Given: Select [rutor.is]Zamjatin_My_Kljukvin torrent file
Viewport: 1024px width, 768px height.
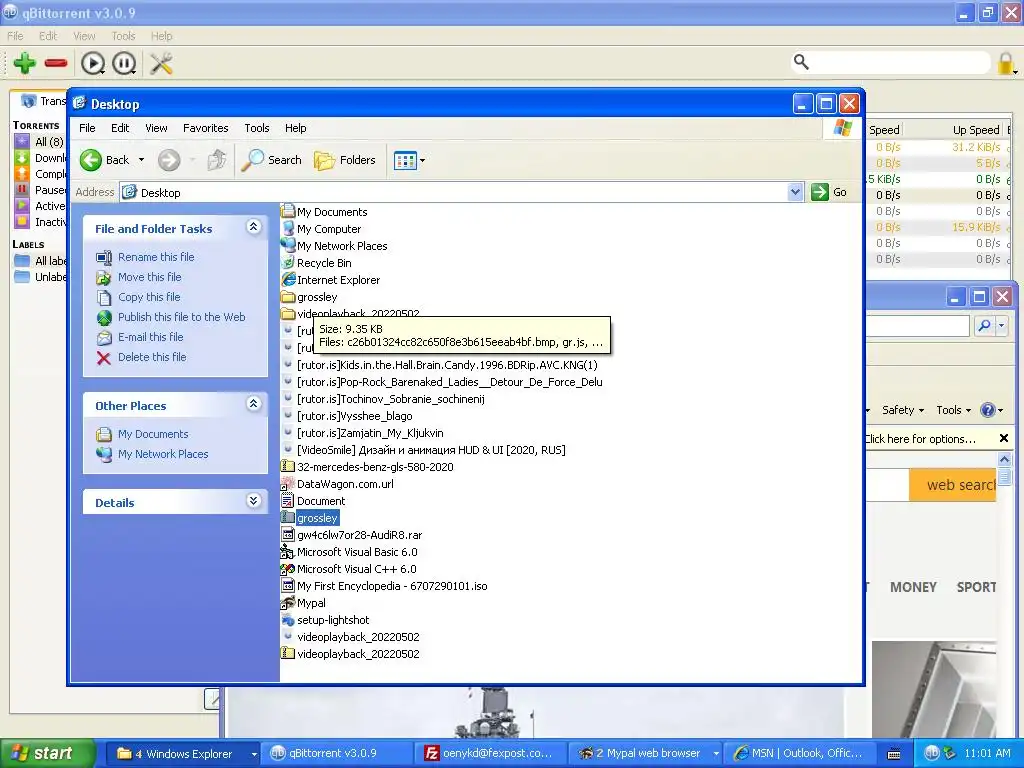Looking at the screenshot, I should (x=364, y=433).
